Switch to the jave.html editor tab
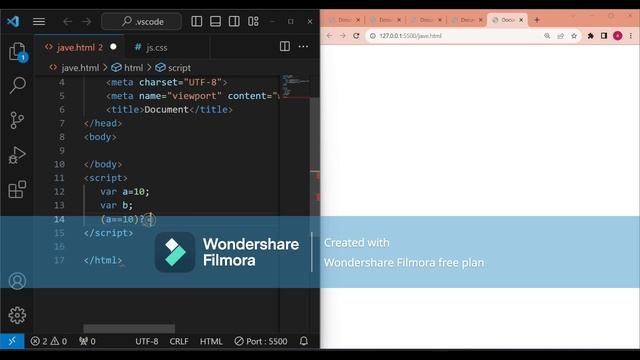Screen dimensions: 640x360 pyautogui.click(x=80, y=47)
